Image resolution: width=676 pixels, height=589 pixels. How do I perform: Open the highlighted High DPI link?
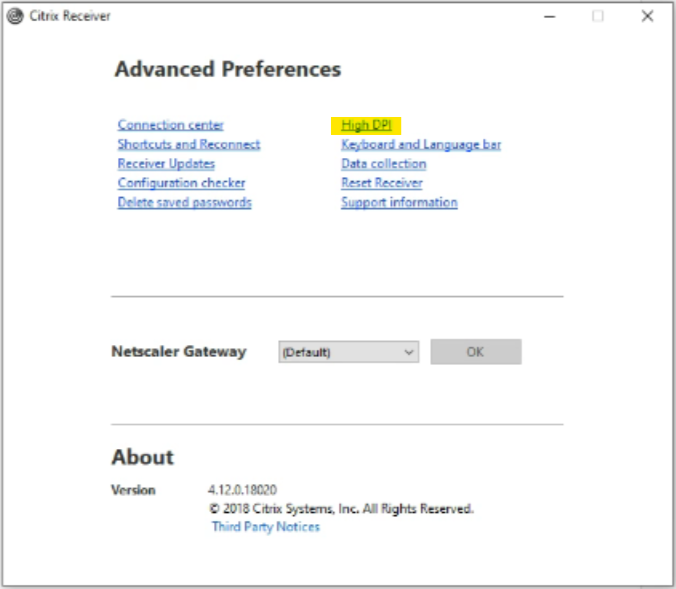click(365, 125)
